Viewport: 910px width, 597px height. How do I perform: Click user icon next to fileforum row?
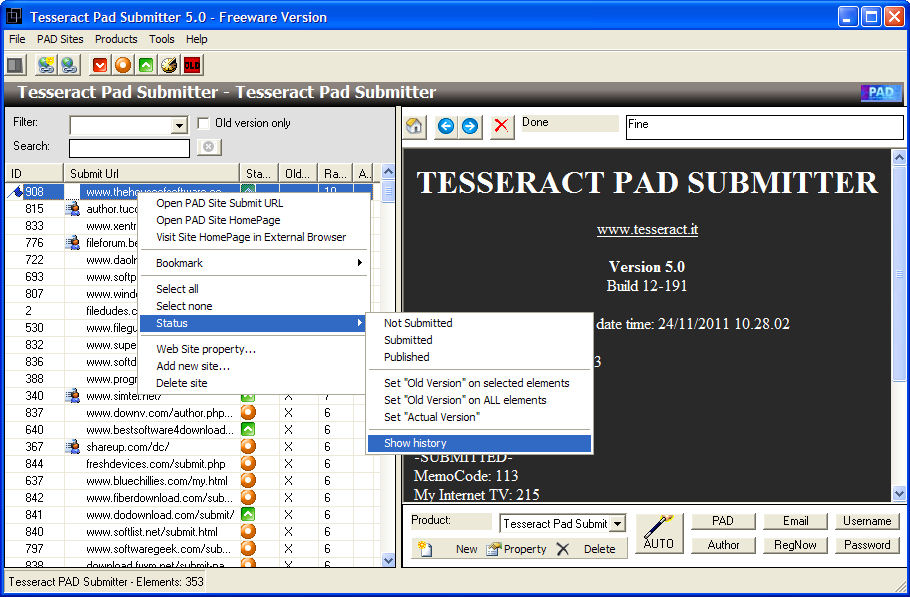click(x=73, y=243)
